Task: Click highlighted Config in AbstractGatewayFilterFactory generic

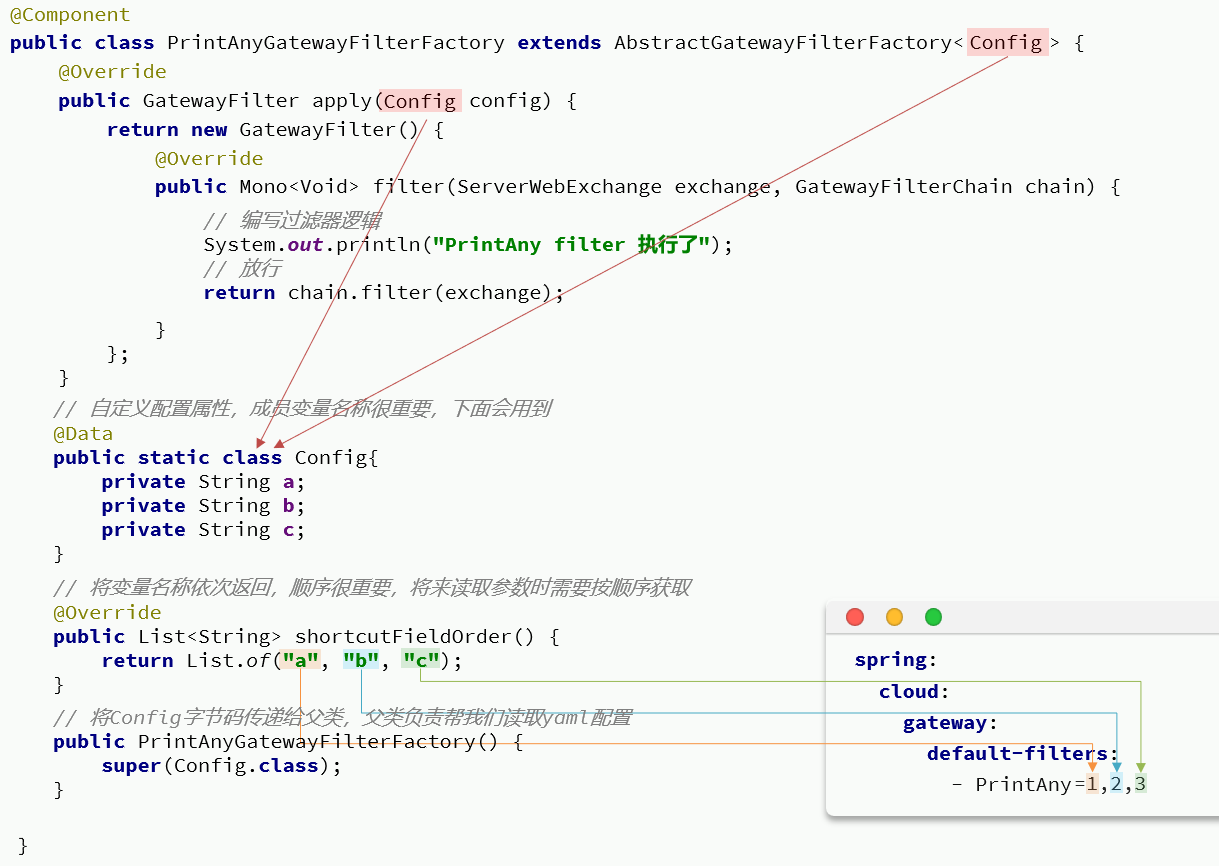Action: click(1006, 42)
